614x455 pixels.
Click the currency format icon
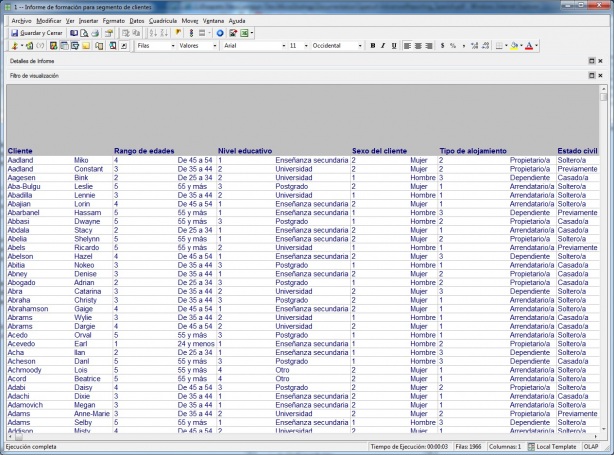(x=442, y=46)
